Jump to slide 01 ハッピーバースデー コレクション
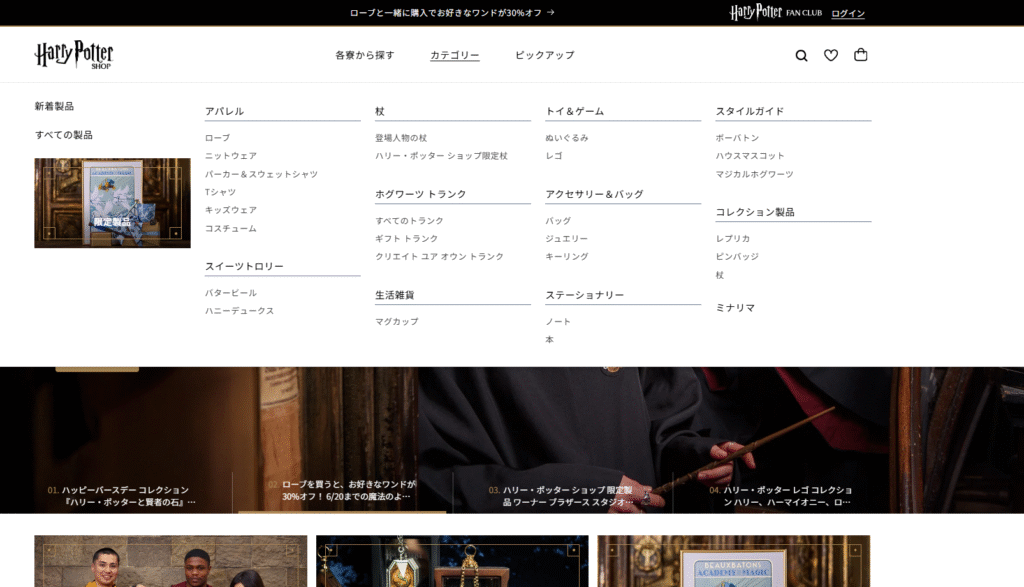 point(122,496)
